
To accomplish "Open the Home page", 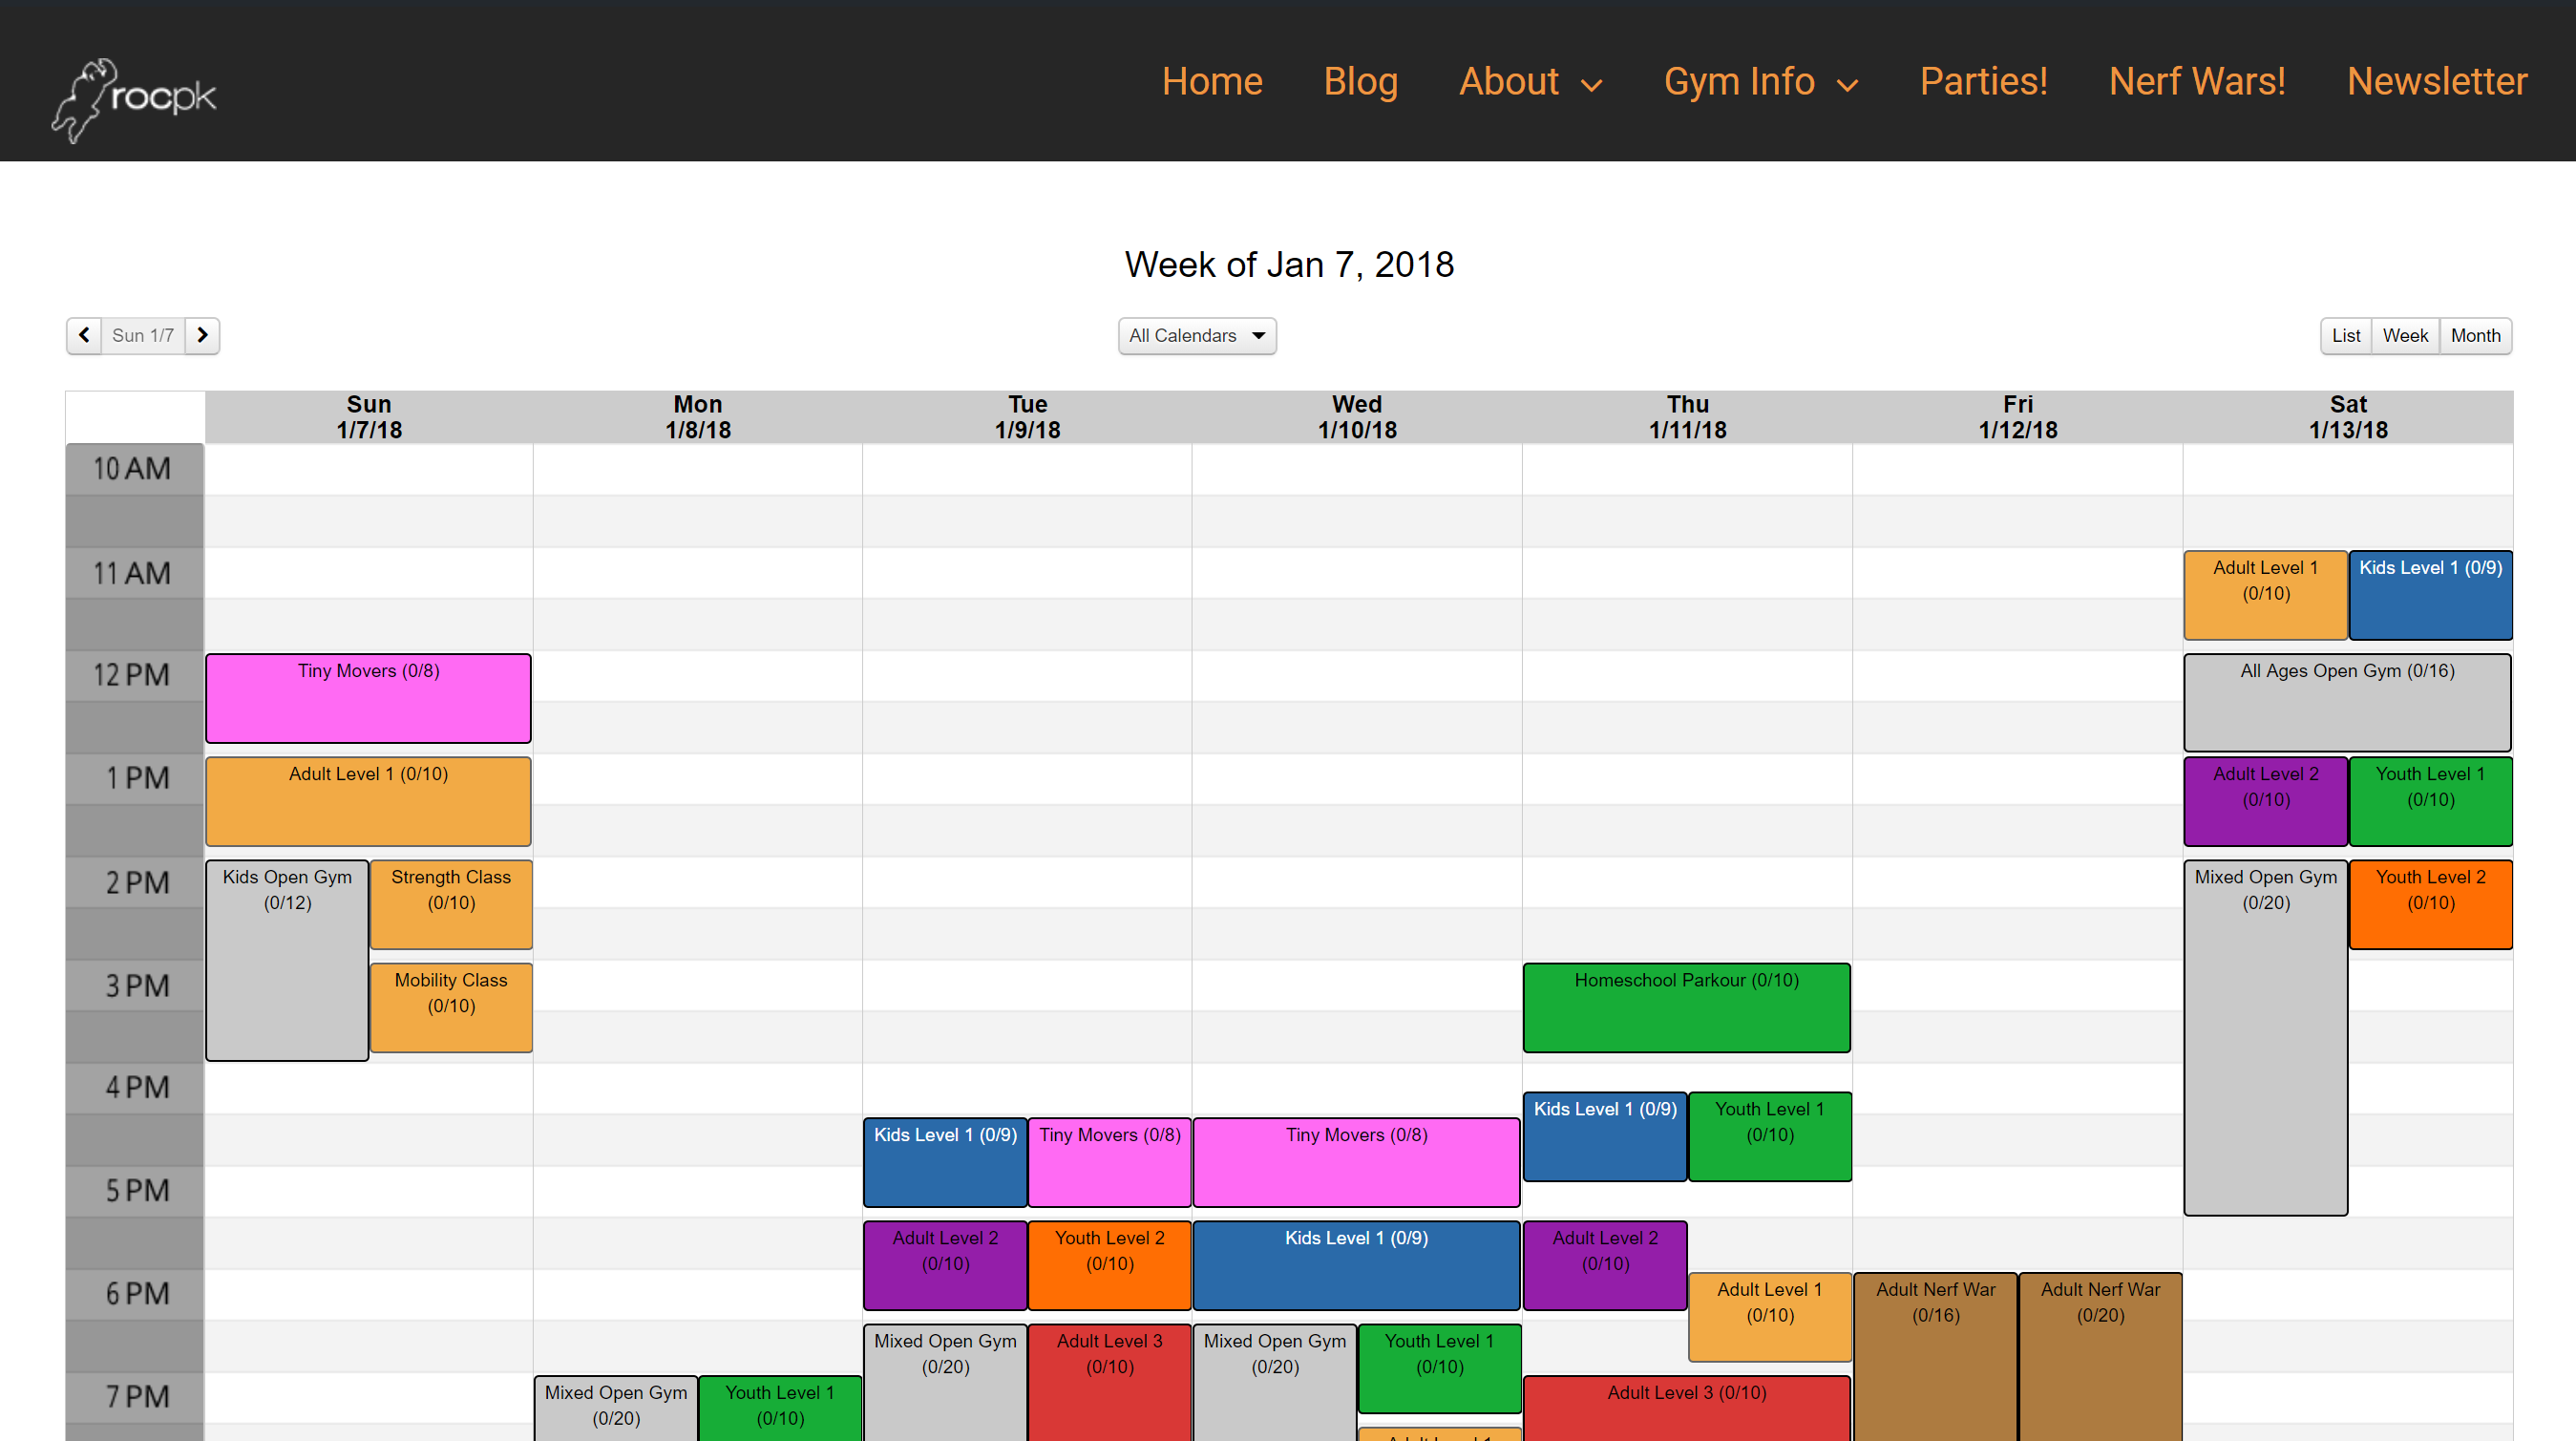I will click(x=1212, y=81).
